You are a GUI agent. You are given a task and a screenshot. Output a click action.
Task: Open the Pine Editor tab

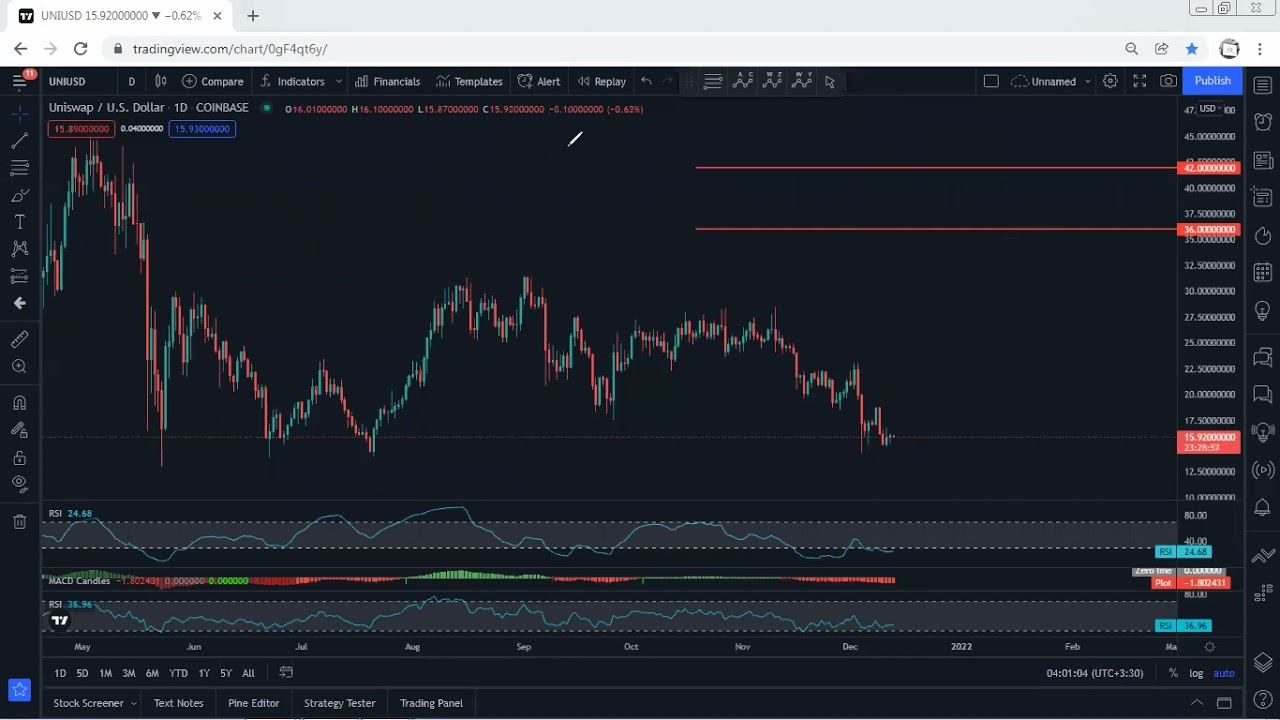pos(254,703)
